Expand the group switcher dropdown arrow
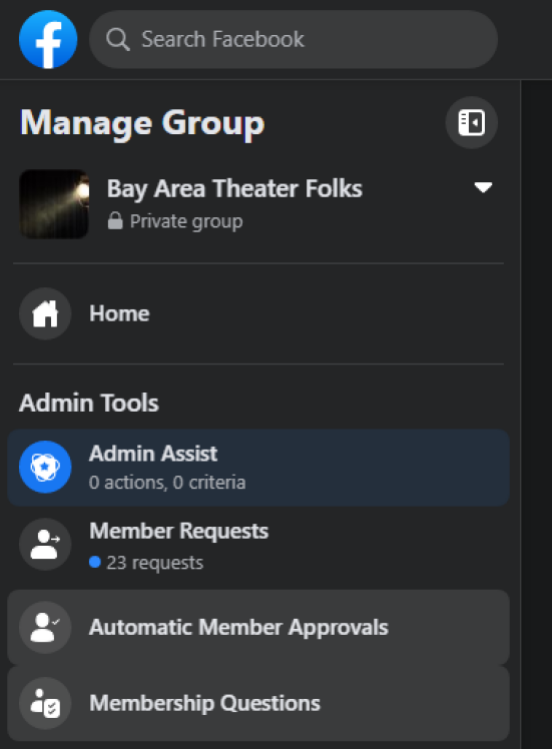This screenshot has width=552, height=749. 483,187
